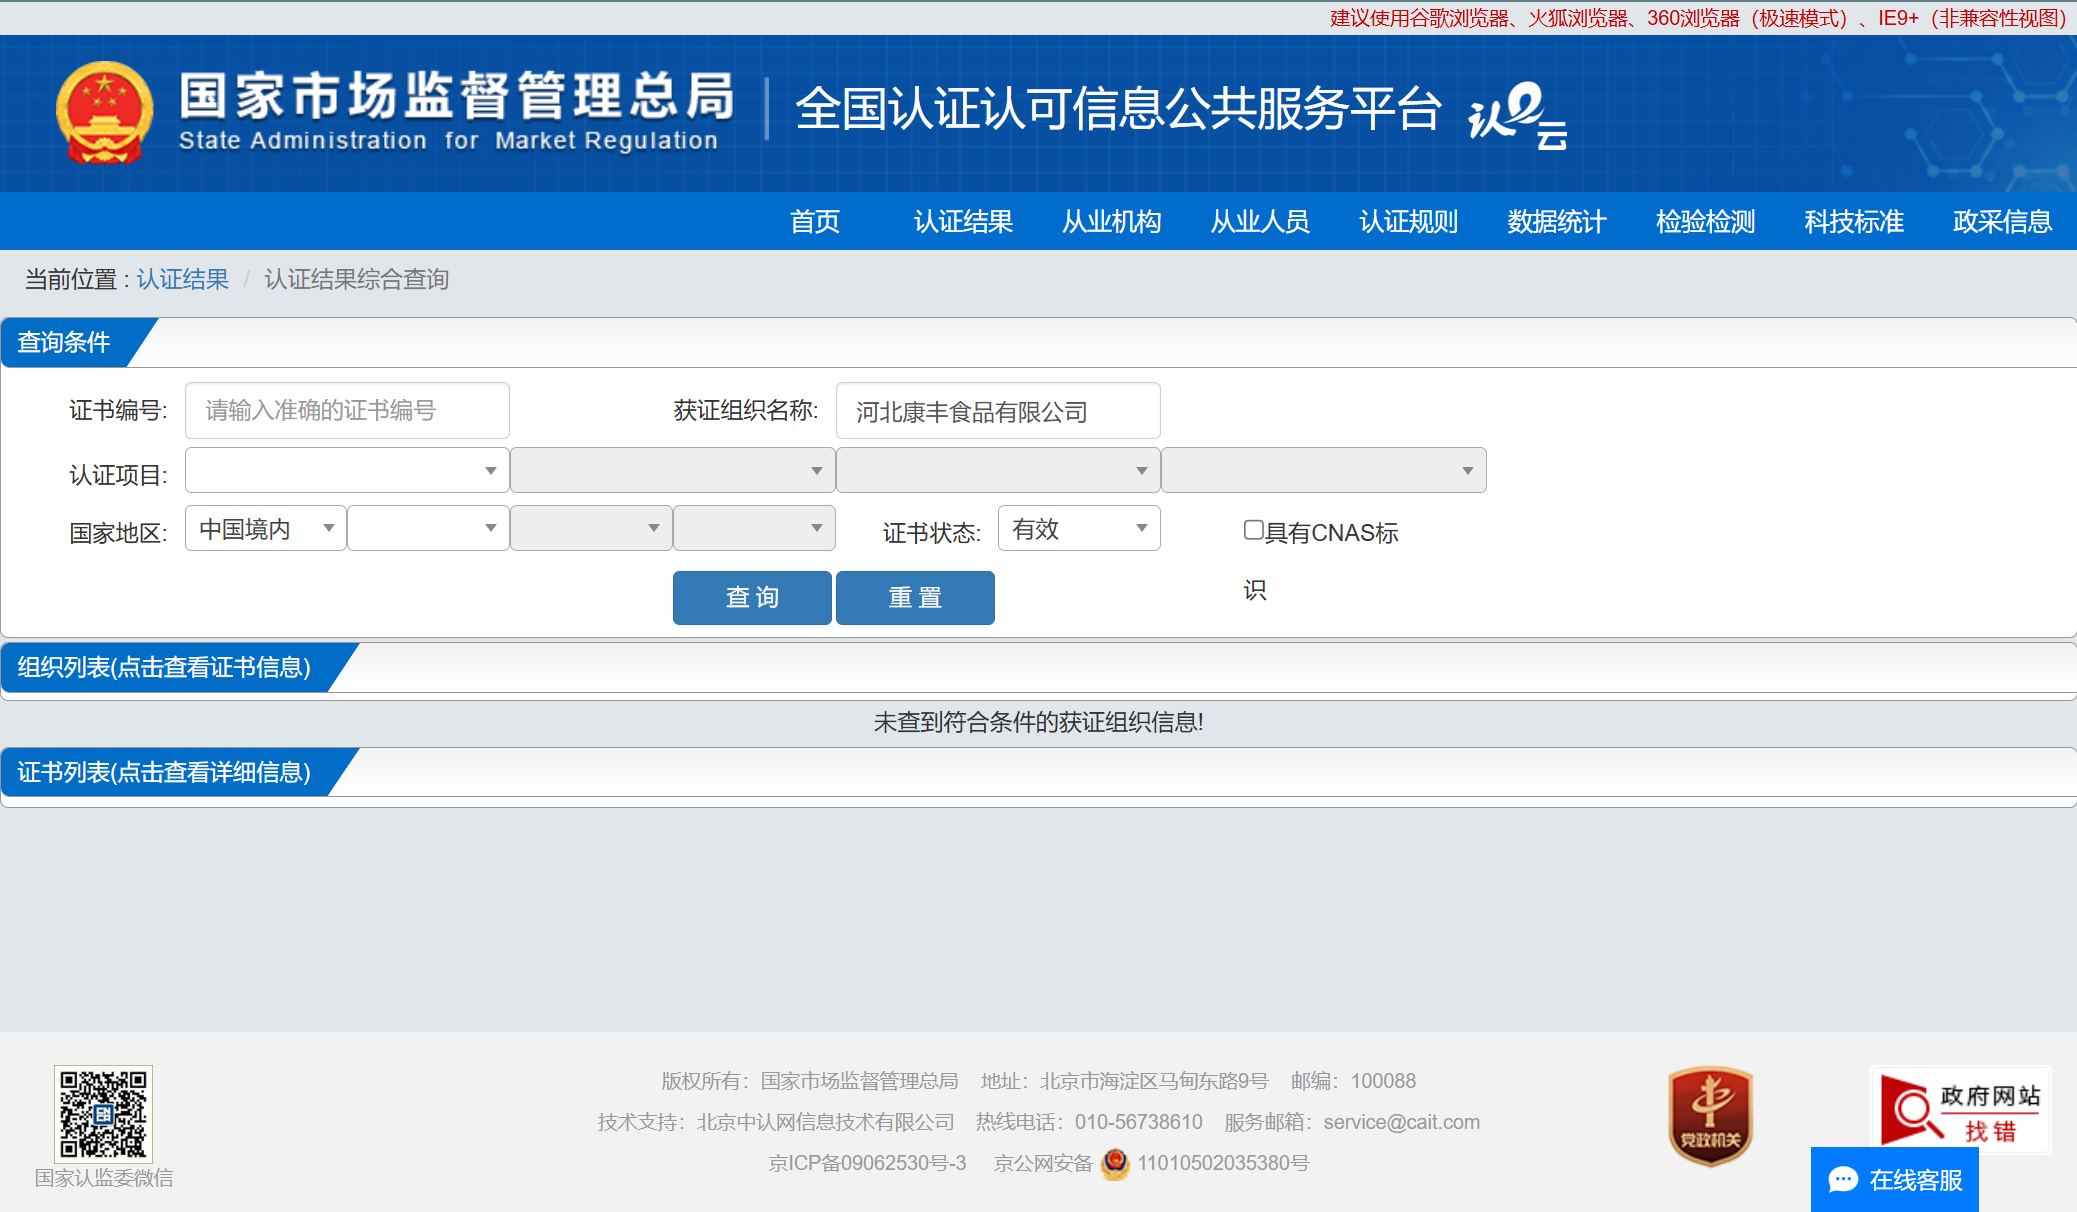2077x1212 pixels.
Task: Click the national emblem logo
Action: [105, 112]
